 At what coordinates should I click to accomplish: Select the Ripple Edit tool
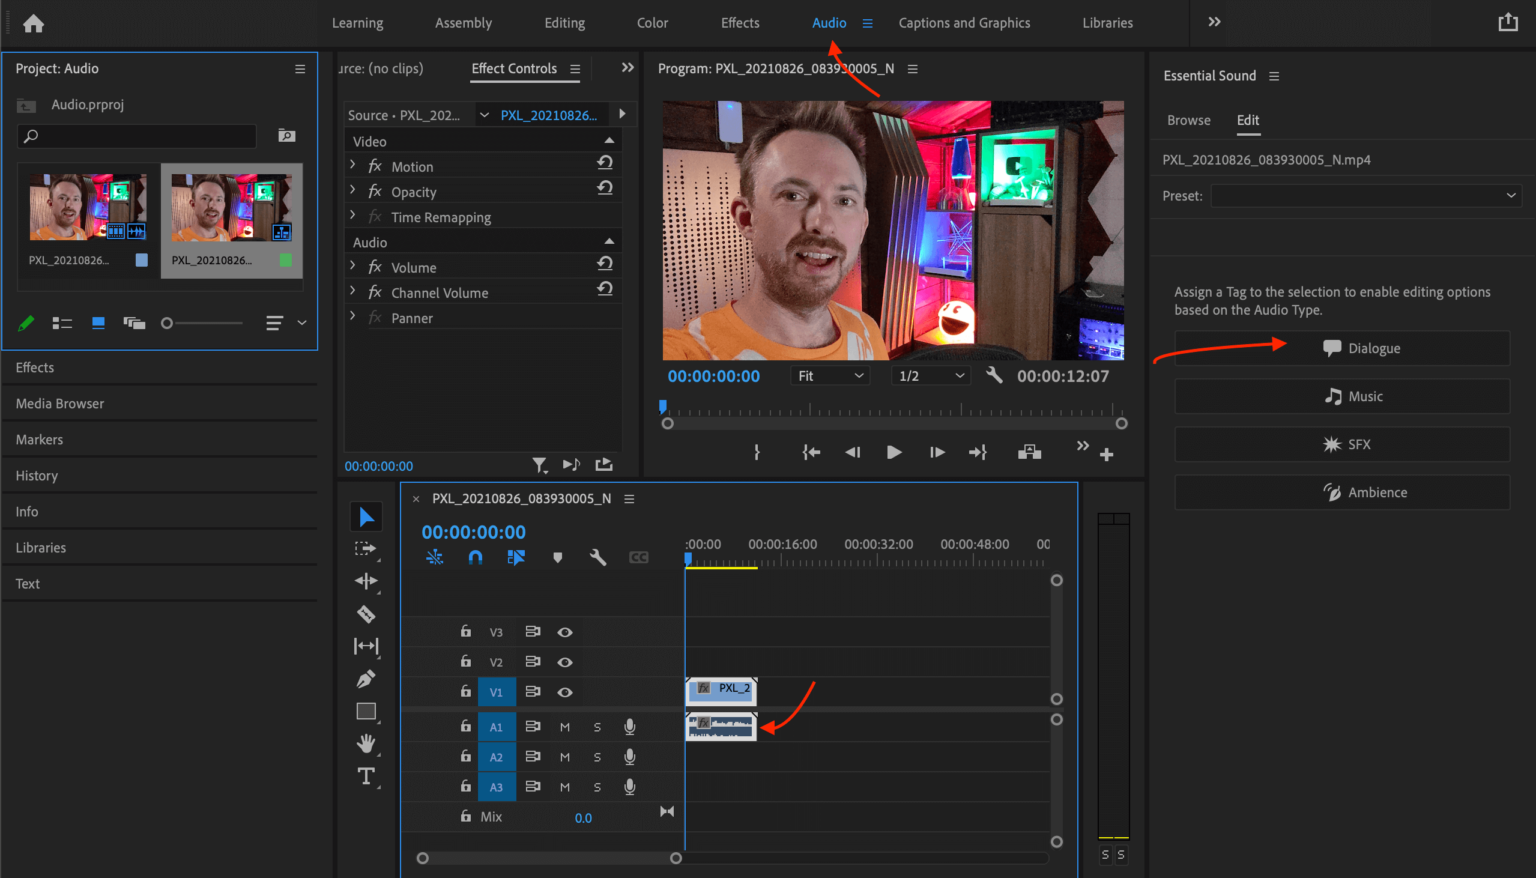pyautogui.click(x=366, y=581)
